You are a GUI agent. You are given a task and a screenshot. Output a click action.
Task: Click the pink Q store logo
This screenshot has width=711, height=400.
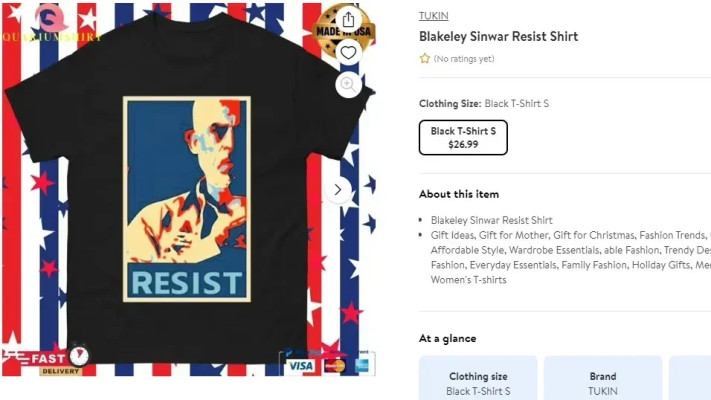(x=51, y=18)
